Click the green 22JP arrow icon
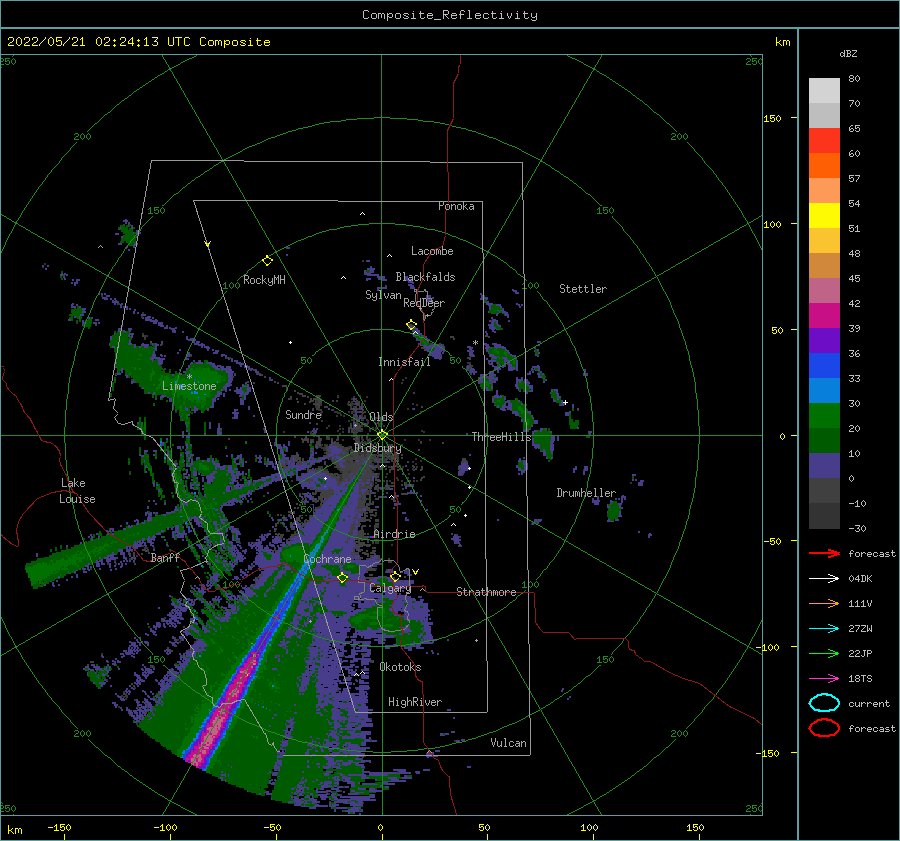 [824, 653]
